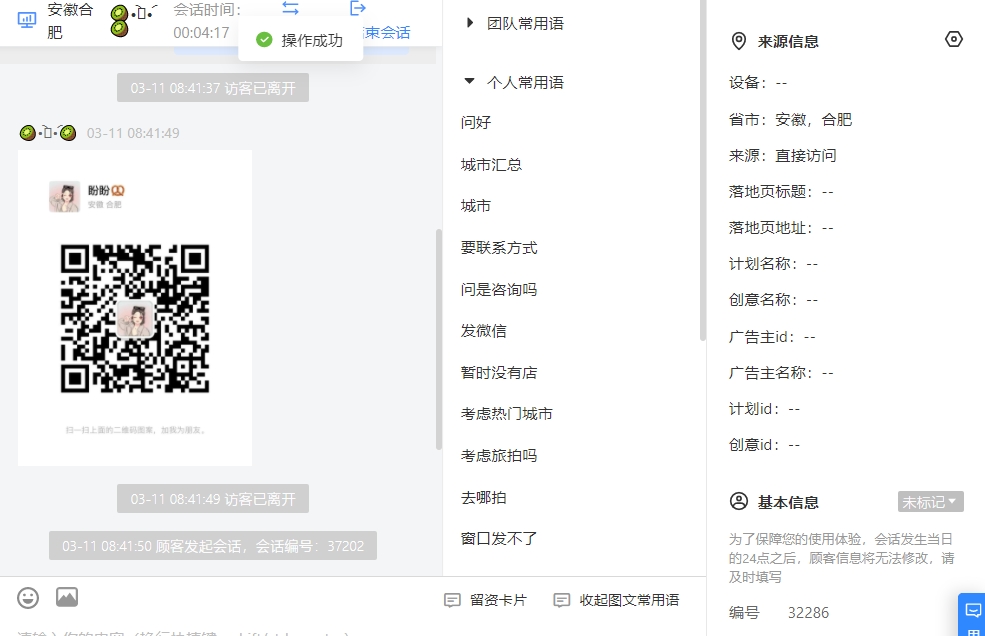
Task: Click the 设备 field in source info
Action: [x=758, y=83]
